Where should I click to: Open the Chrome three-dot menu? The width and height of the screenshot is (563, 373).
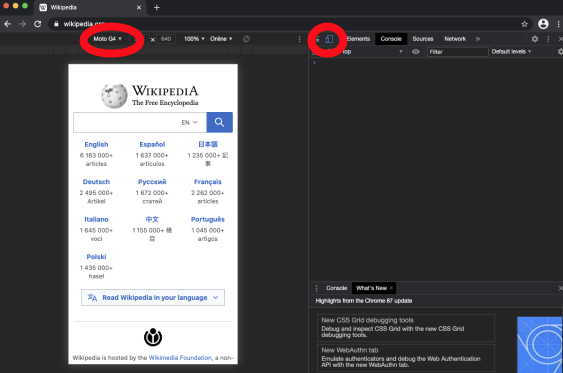tap(558, 24)
